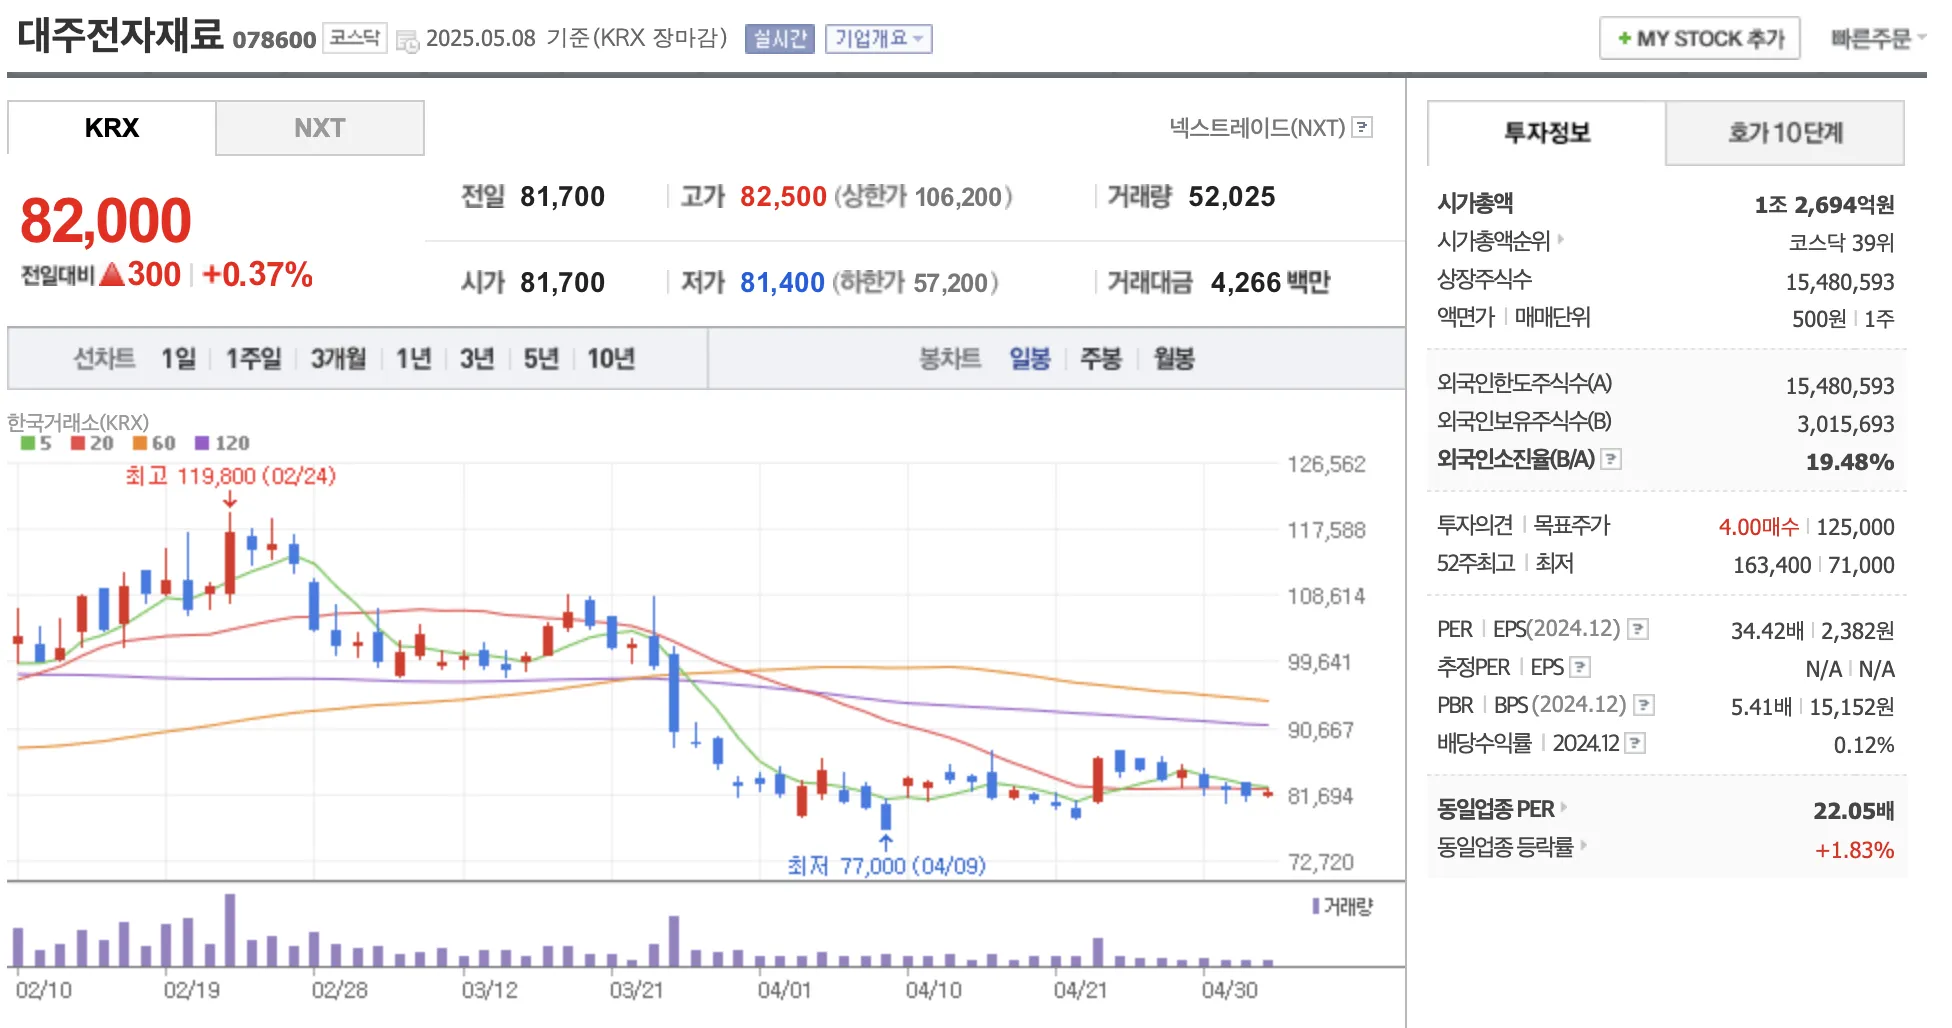Show the 1주일 line chart
The height and width of the screenshot is (1028, 1952).
[x=253, y=358]
